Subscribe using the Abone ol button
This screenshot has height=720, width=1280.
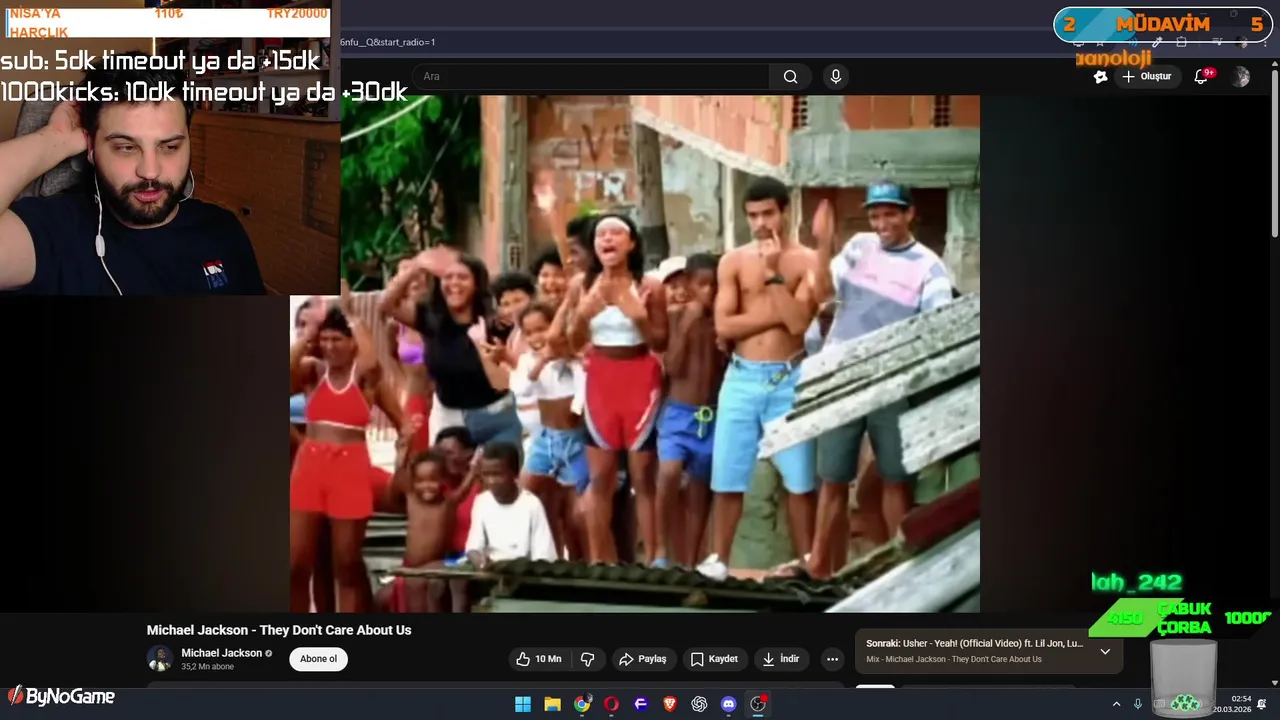click(x=319, y=659)
